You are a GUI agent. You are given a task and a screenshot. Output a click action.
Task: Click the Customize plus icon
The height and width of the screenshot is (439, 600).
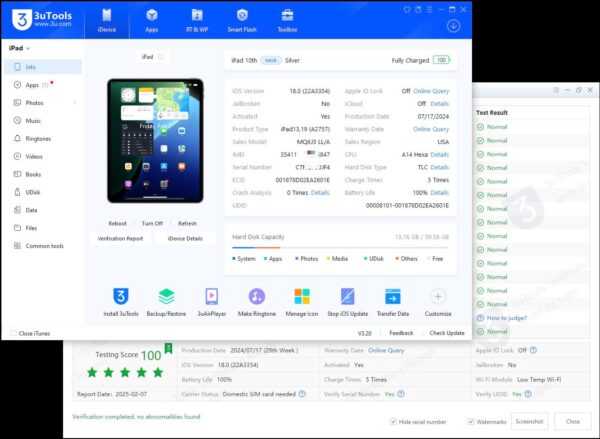tap(438, 296)
